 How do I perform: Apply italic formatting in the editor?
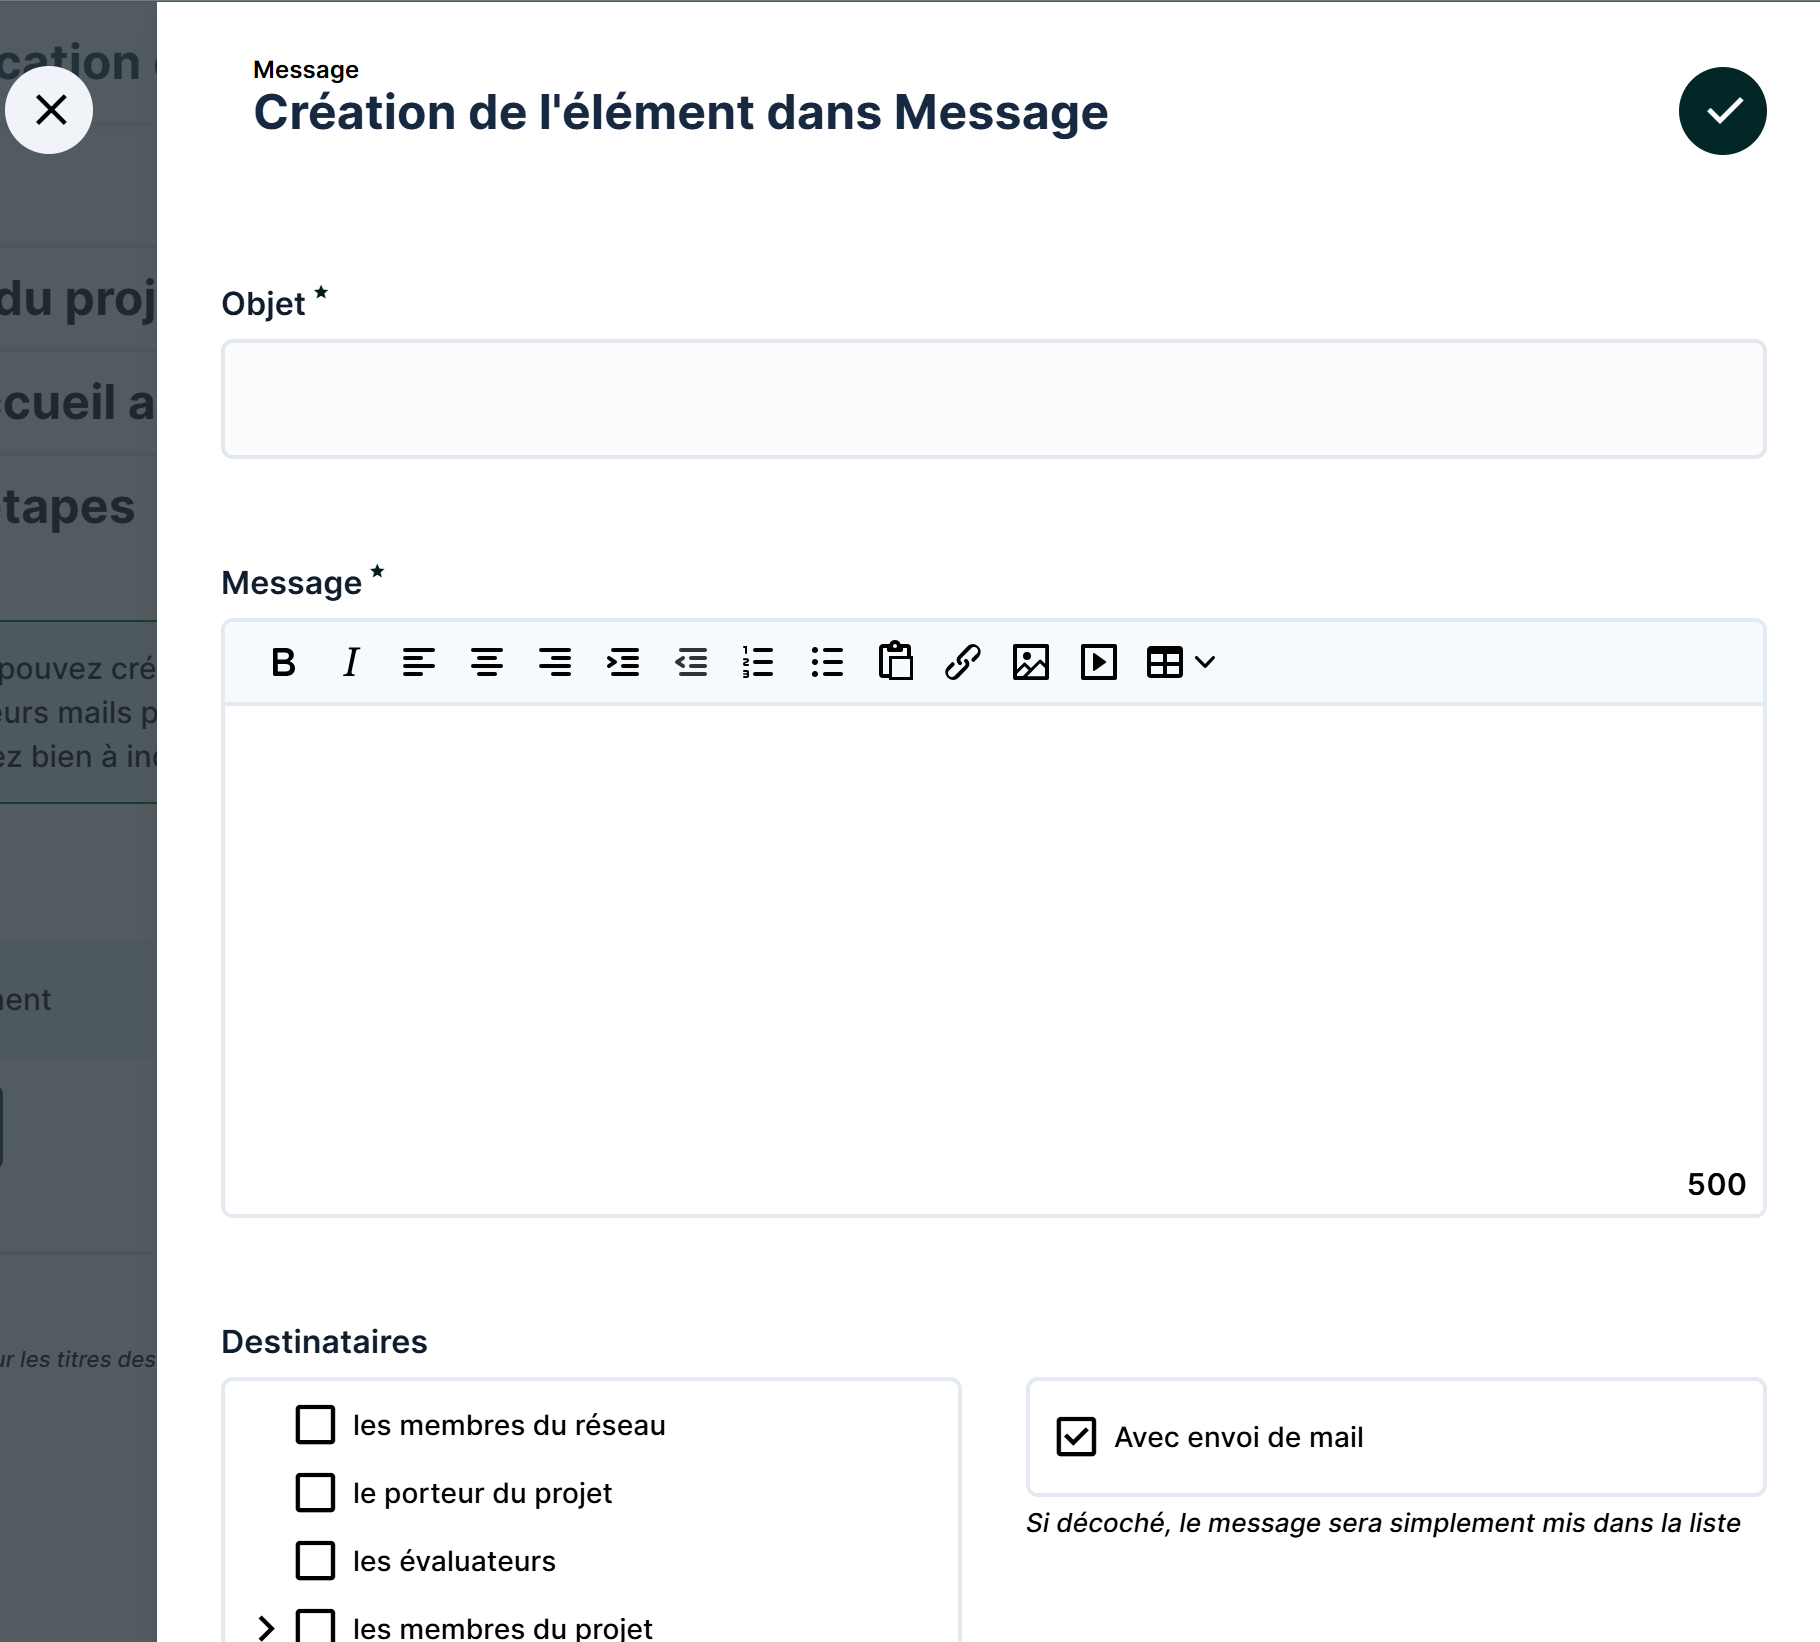[x=351, y=662]
